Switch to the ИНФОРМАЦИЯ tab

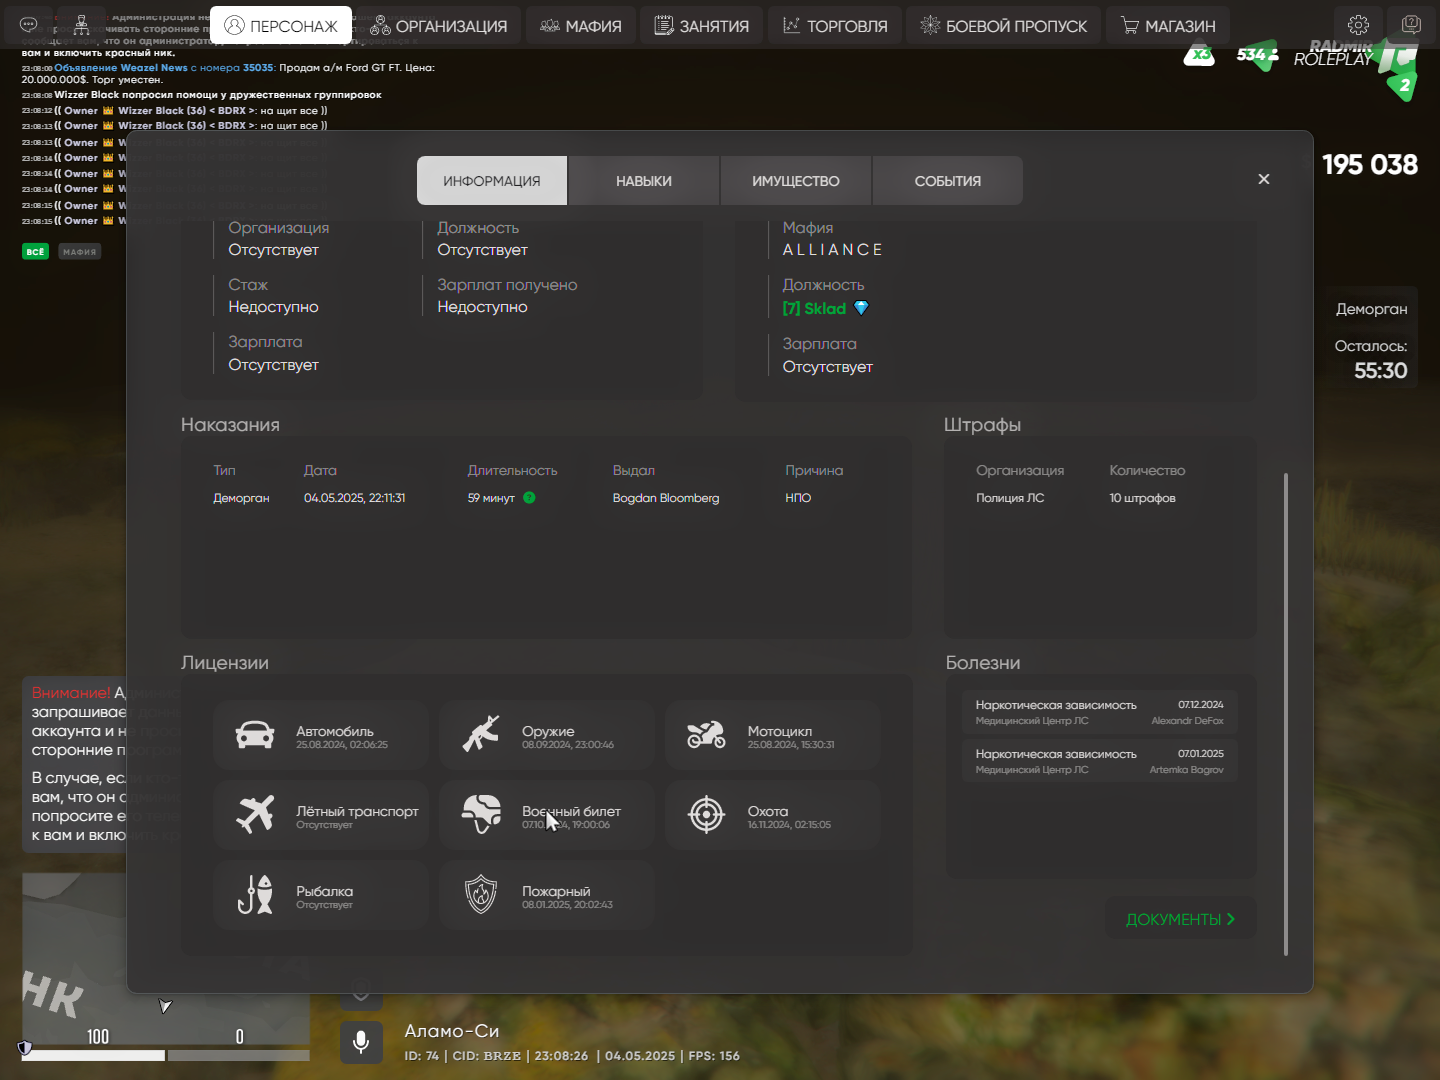[492, 181]
